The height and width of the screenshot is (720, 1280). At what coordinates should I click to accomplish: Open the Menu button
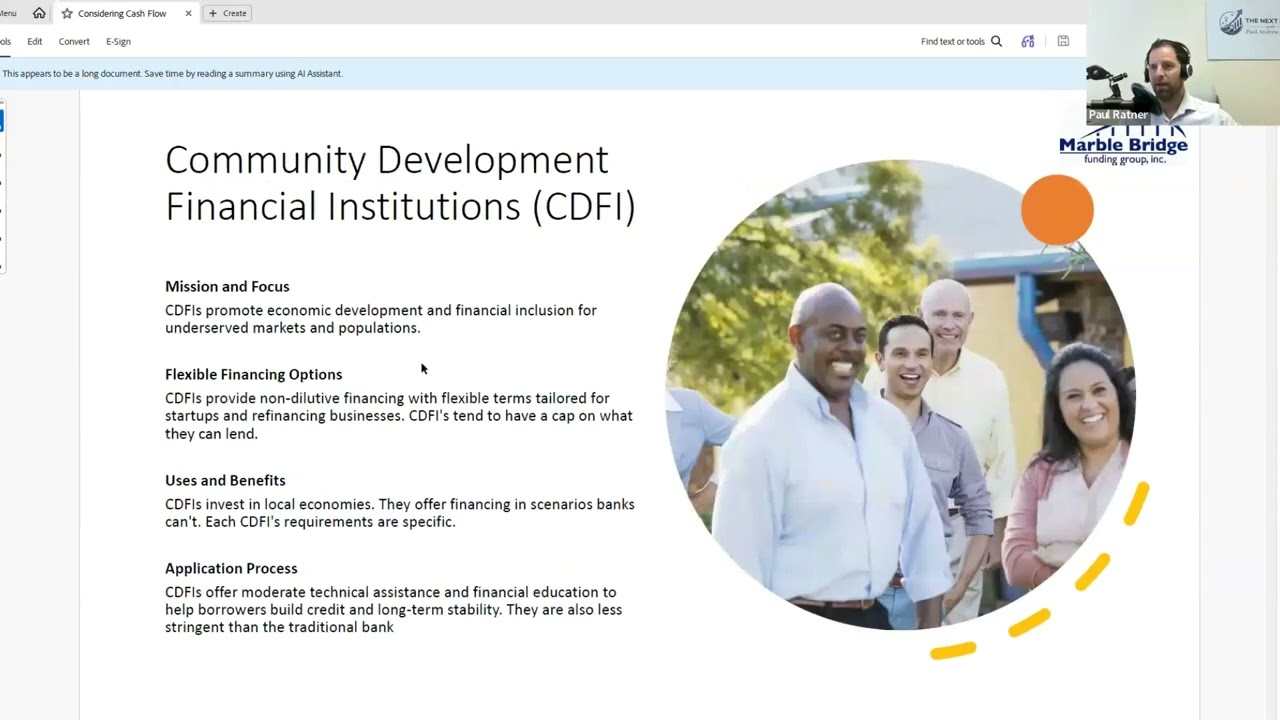(x=7, y=13)
